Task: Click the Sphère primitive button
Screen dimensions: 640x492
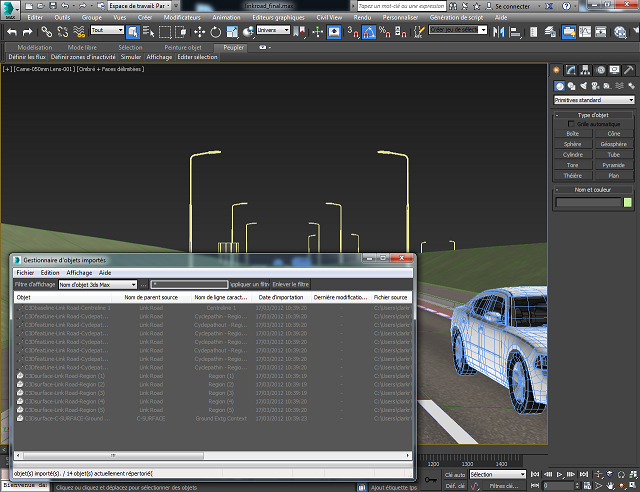Action: coord(573,144)
